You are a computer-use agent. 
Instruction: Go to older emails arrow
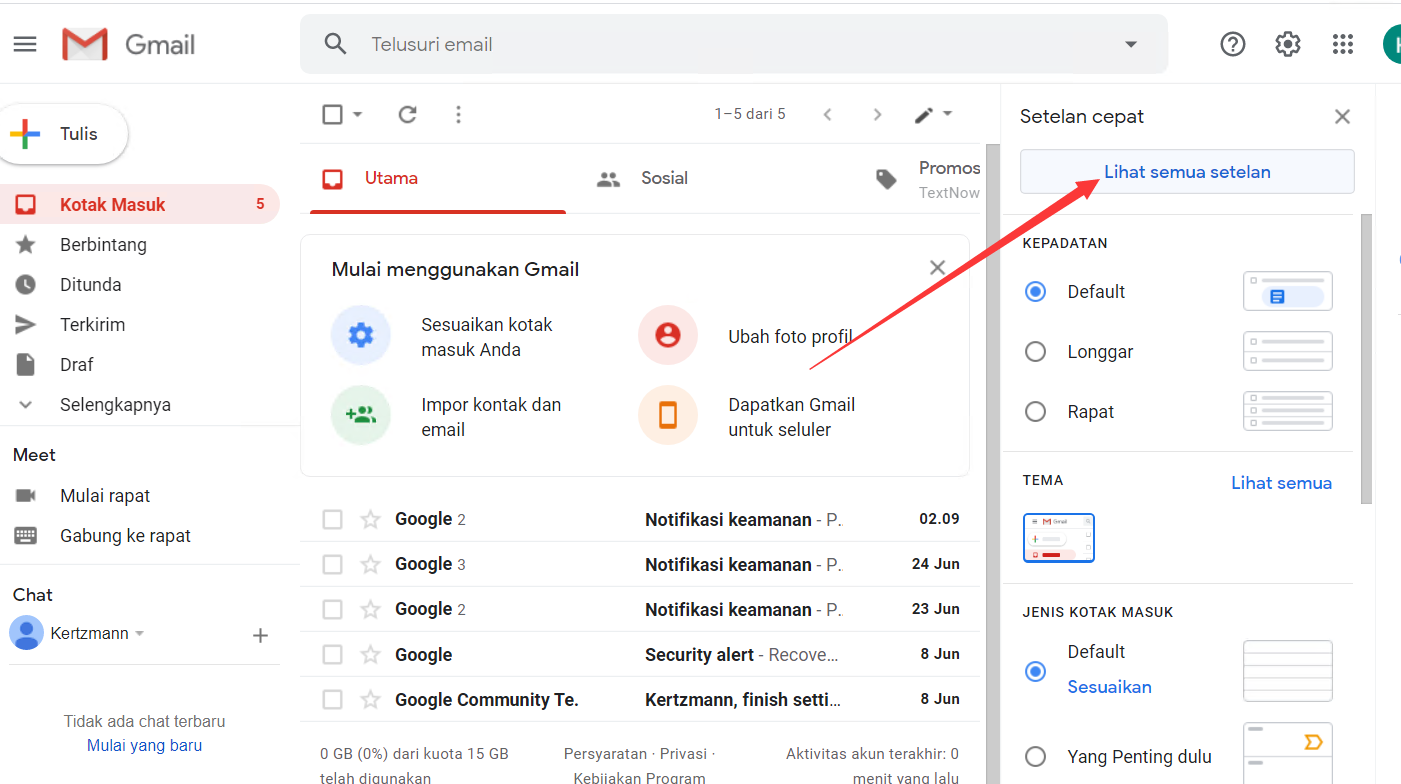pos(877,114)
